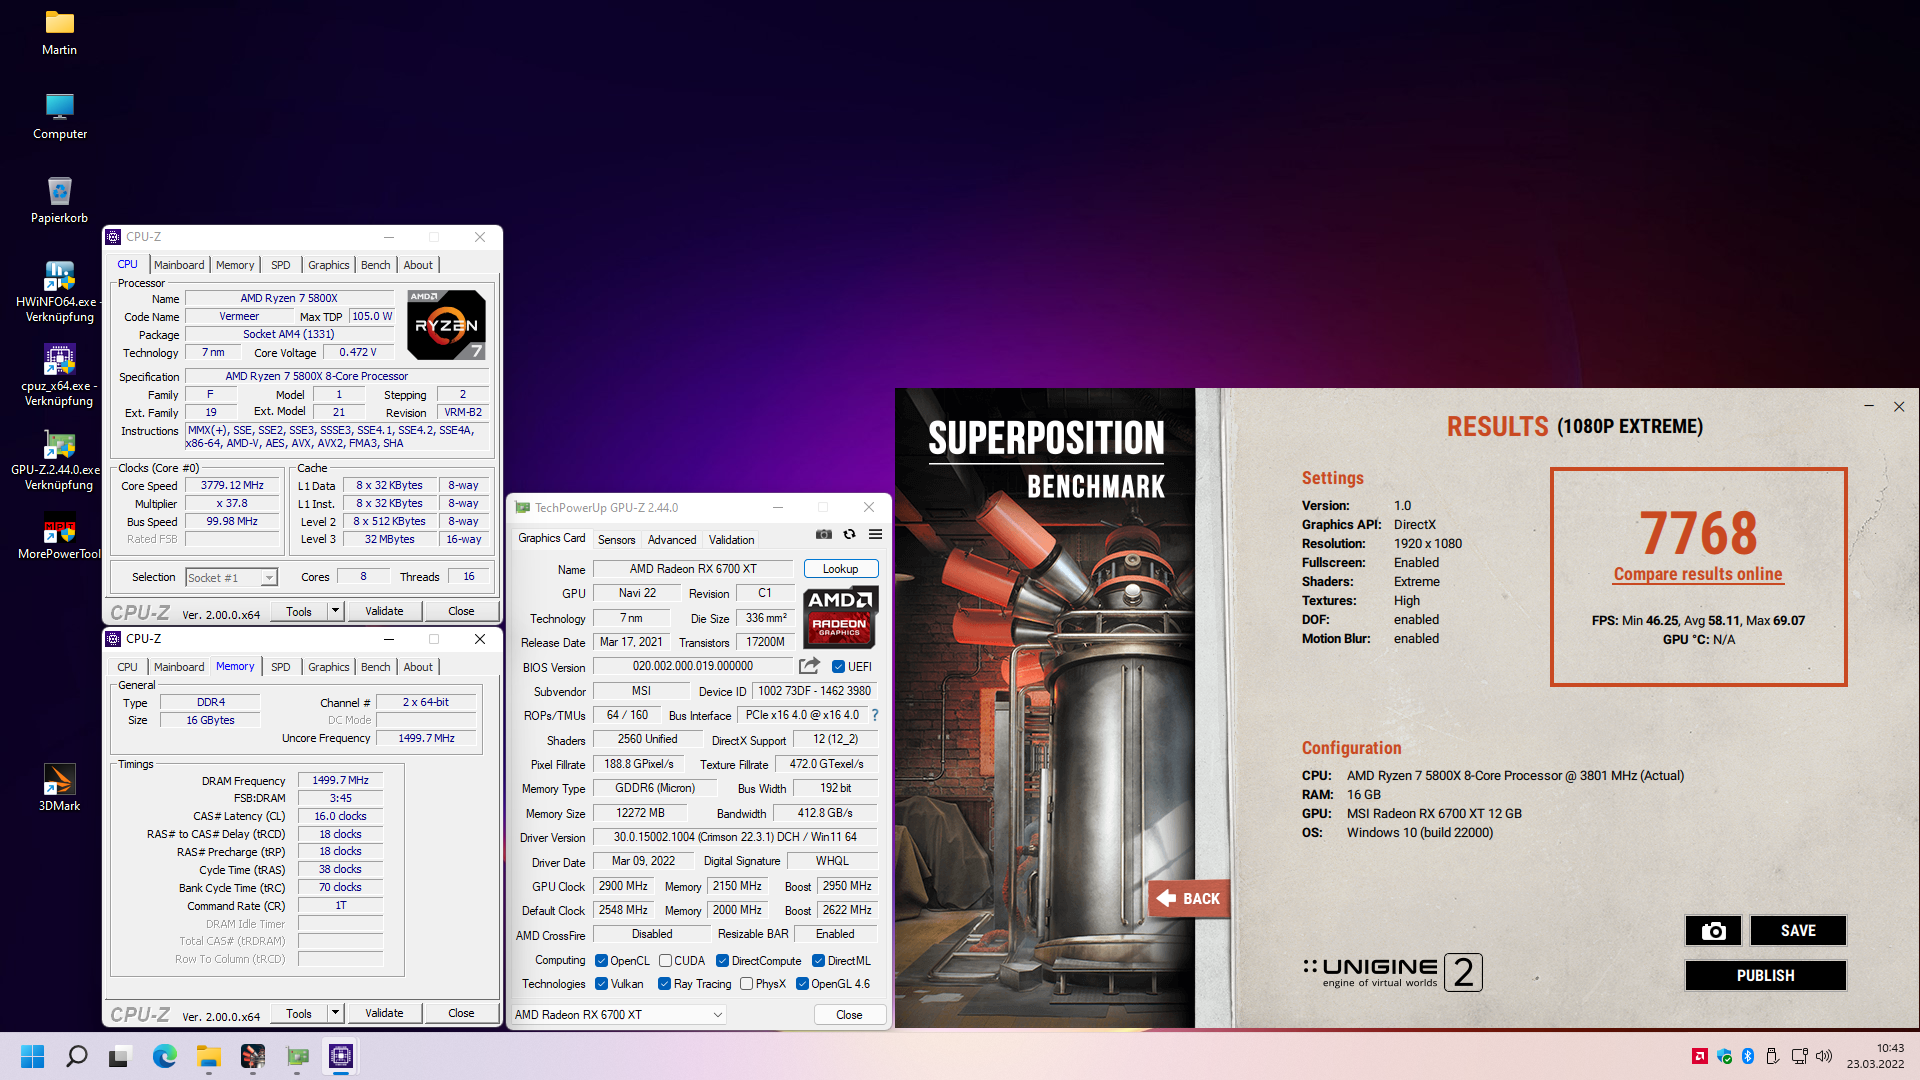Click the GPU-Z Close button
The height and width of the screenshot is (1080, 1920).
pos(849,1015)
